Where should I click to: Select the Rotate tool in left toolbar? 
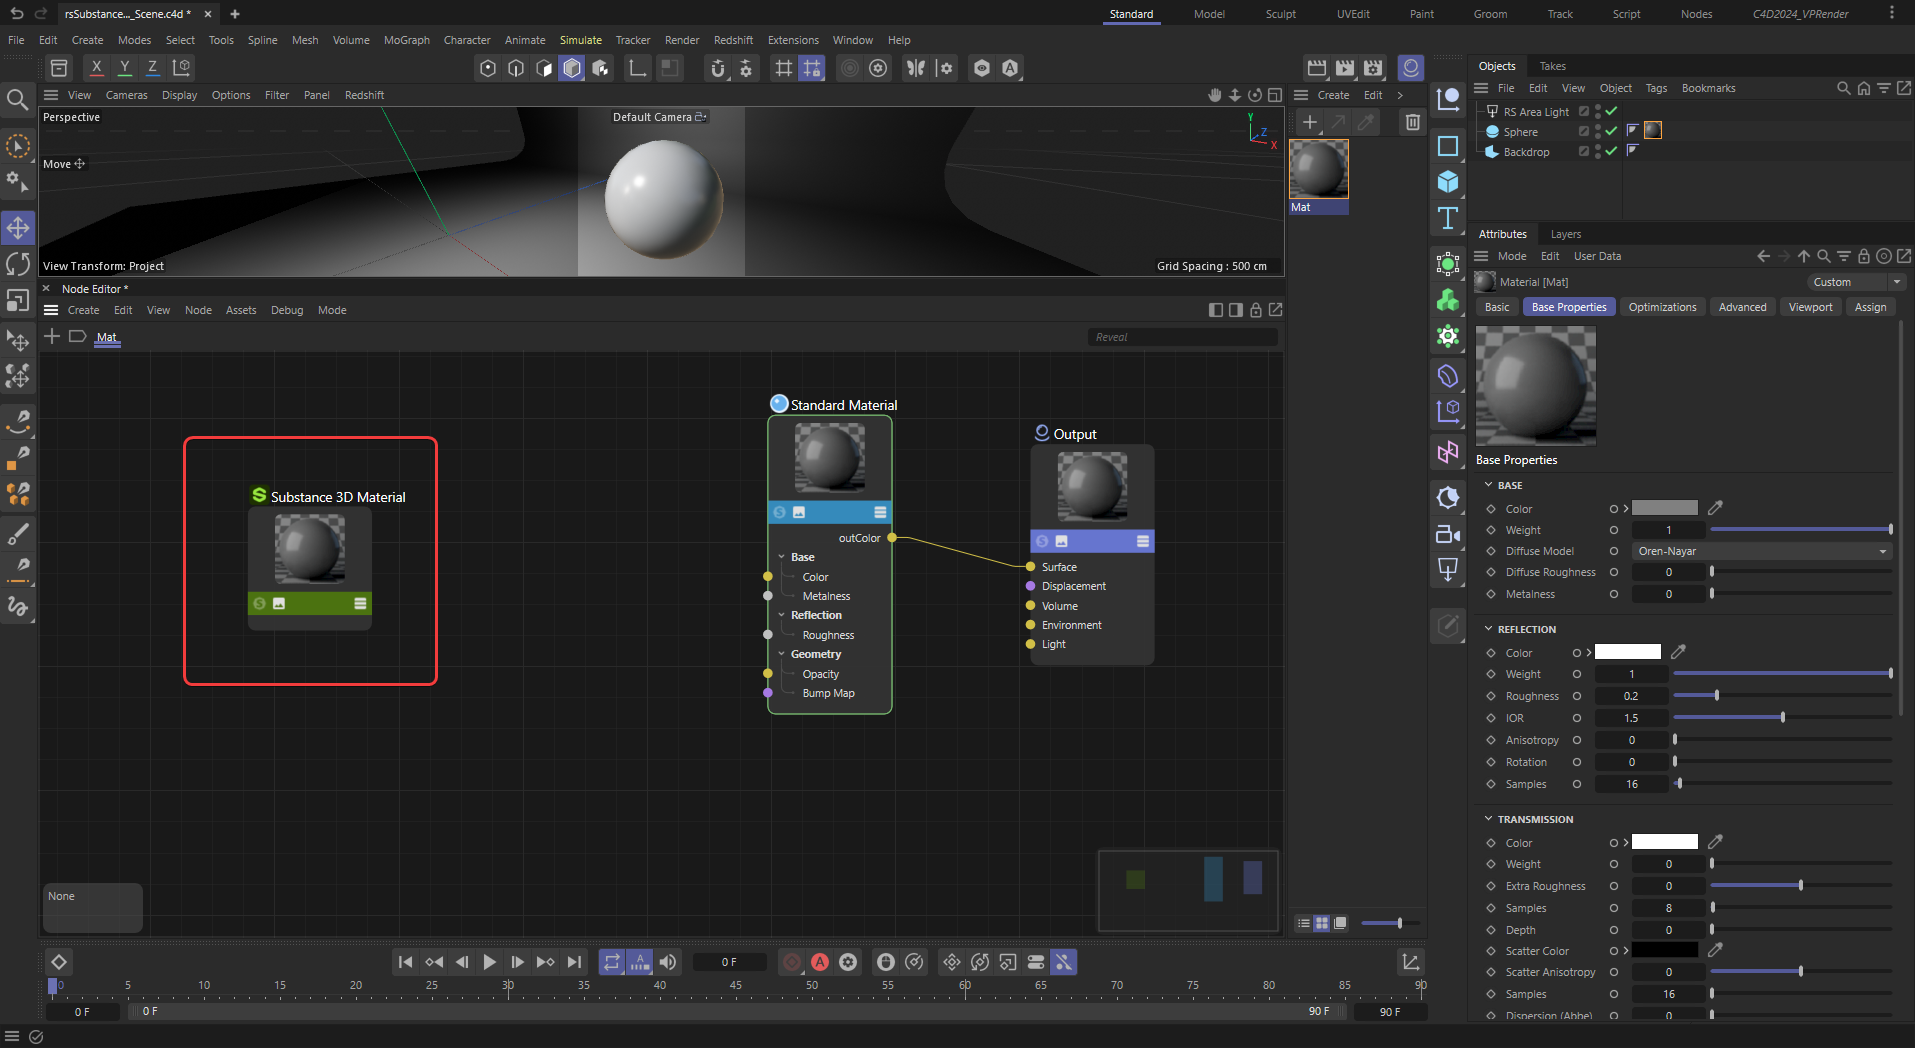tap(18, 264)
